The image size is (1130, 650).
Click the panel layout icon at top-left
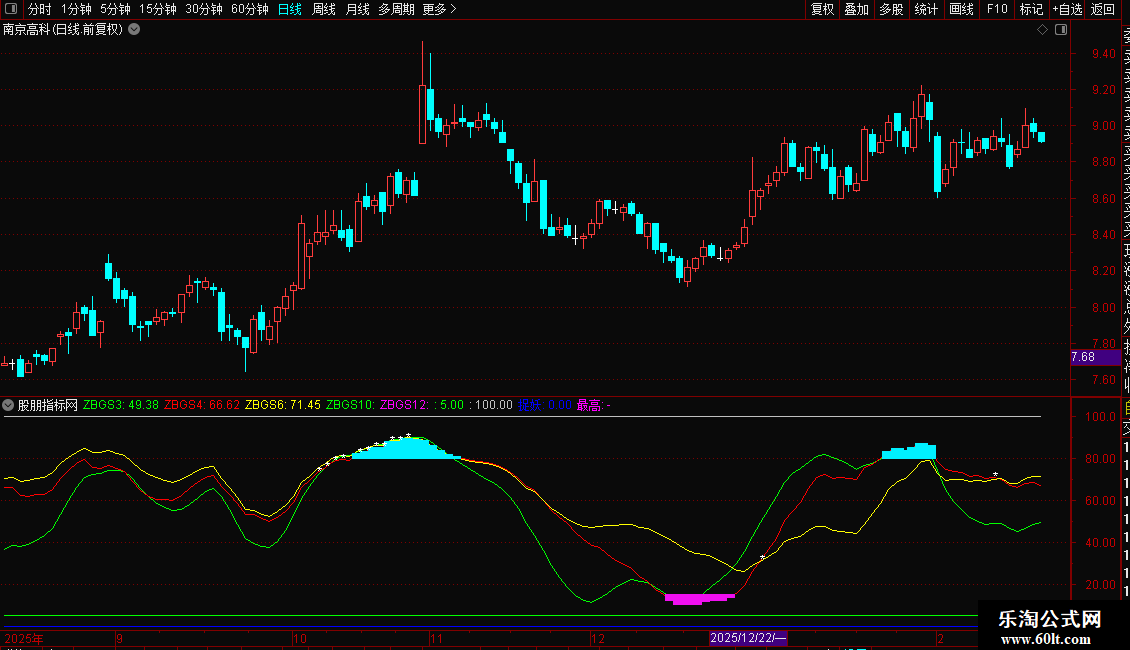pos(10,9)
